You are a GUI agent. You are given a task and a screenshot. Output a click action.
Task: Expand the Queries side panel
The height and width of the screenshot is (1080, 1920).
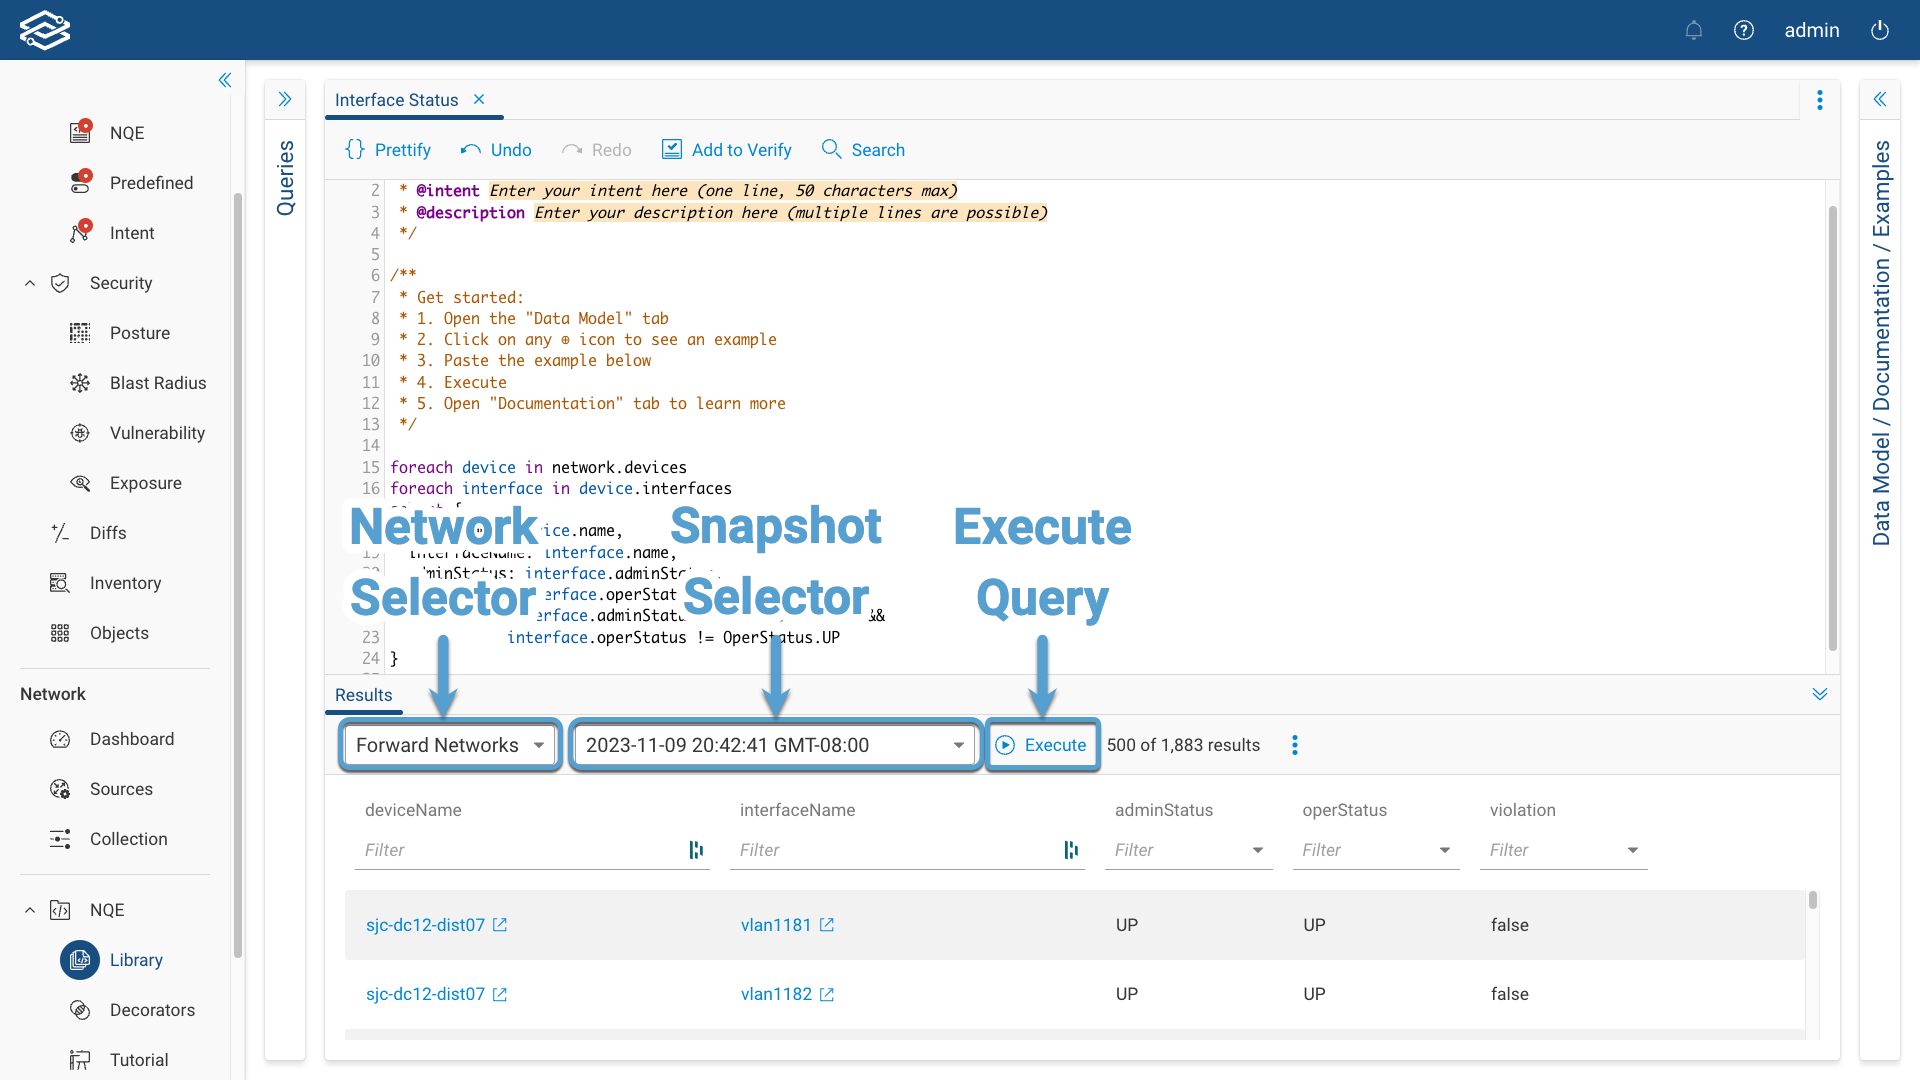285,99
